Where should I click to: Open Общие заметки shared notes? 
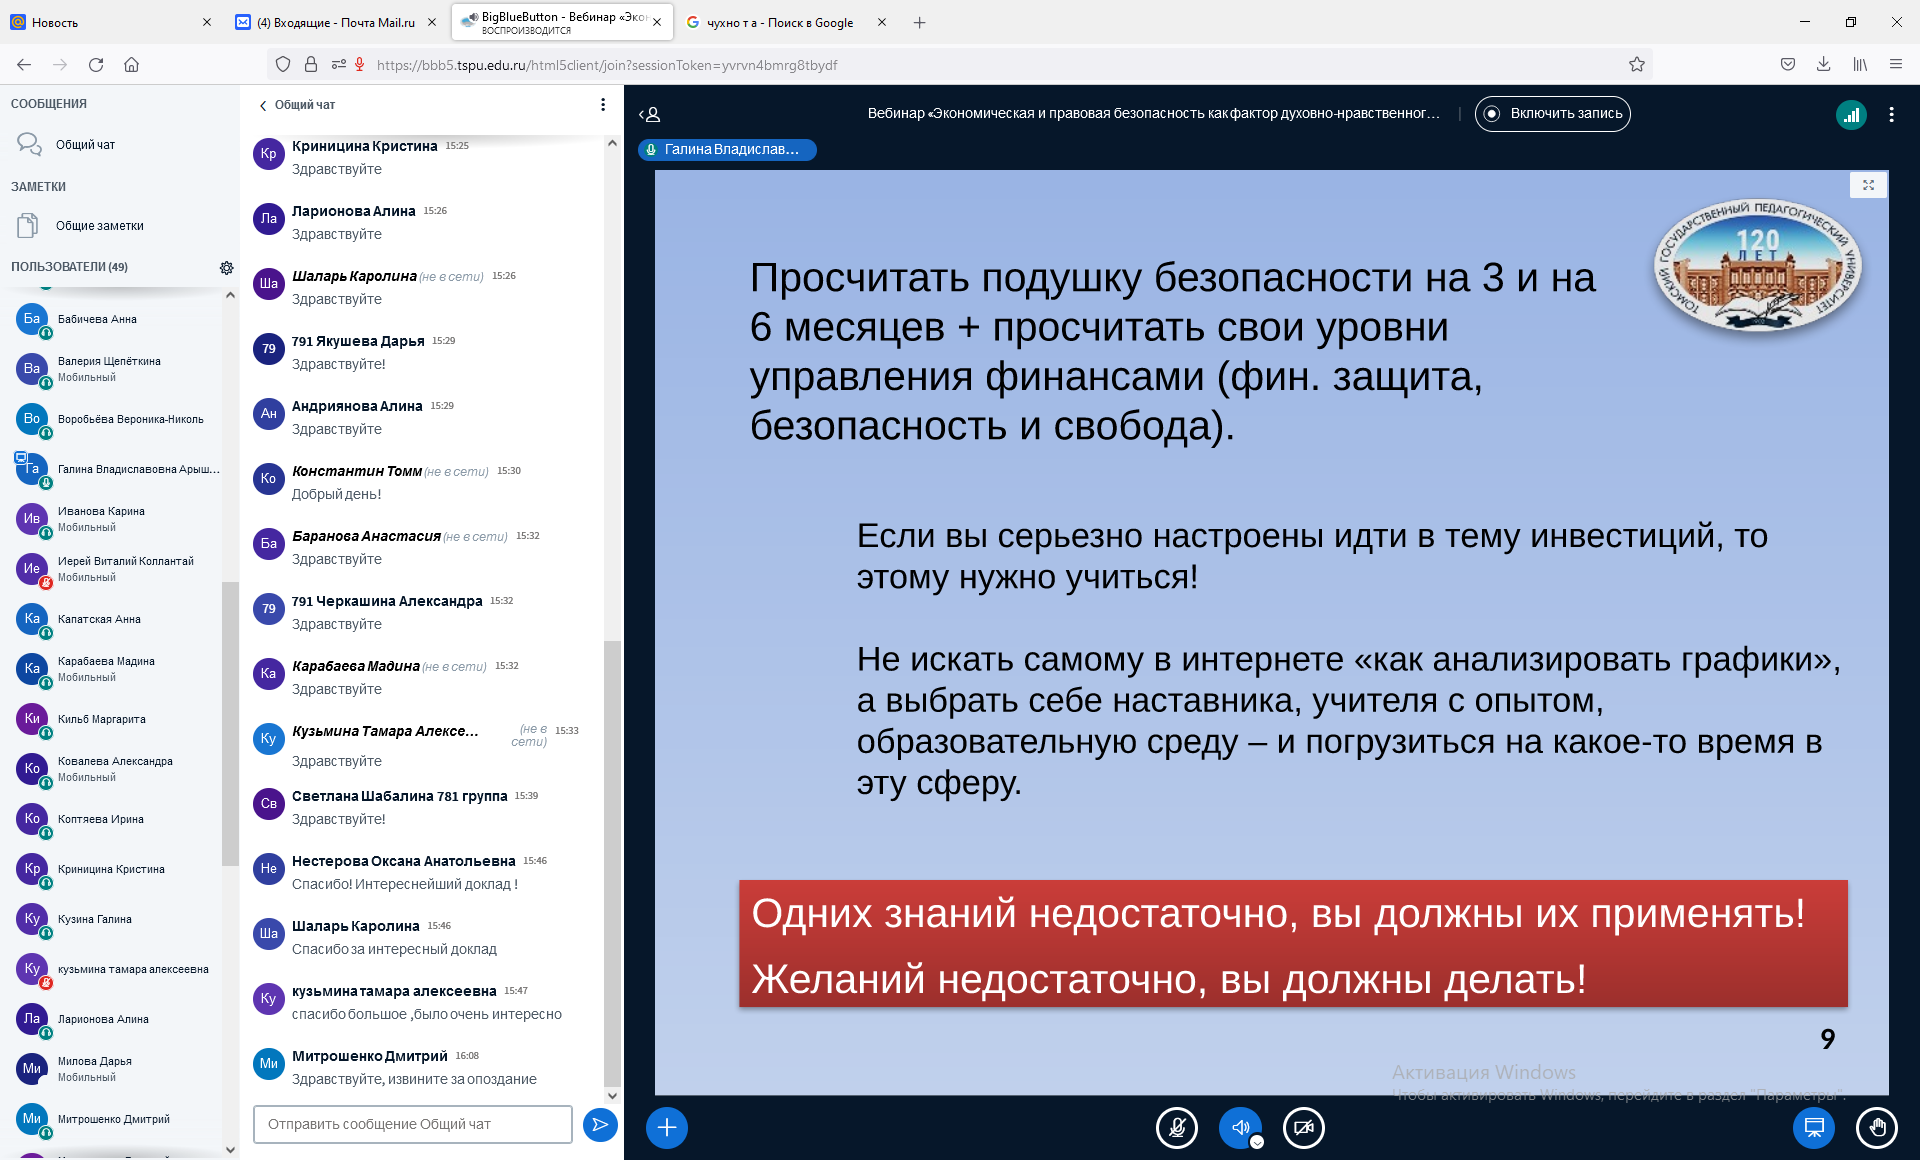(120, 226)
